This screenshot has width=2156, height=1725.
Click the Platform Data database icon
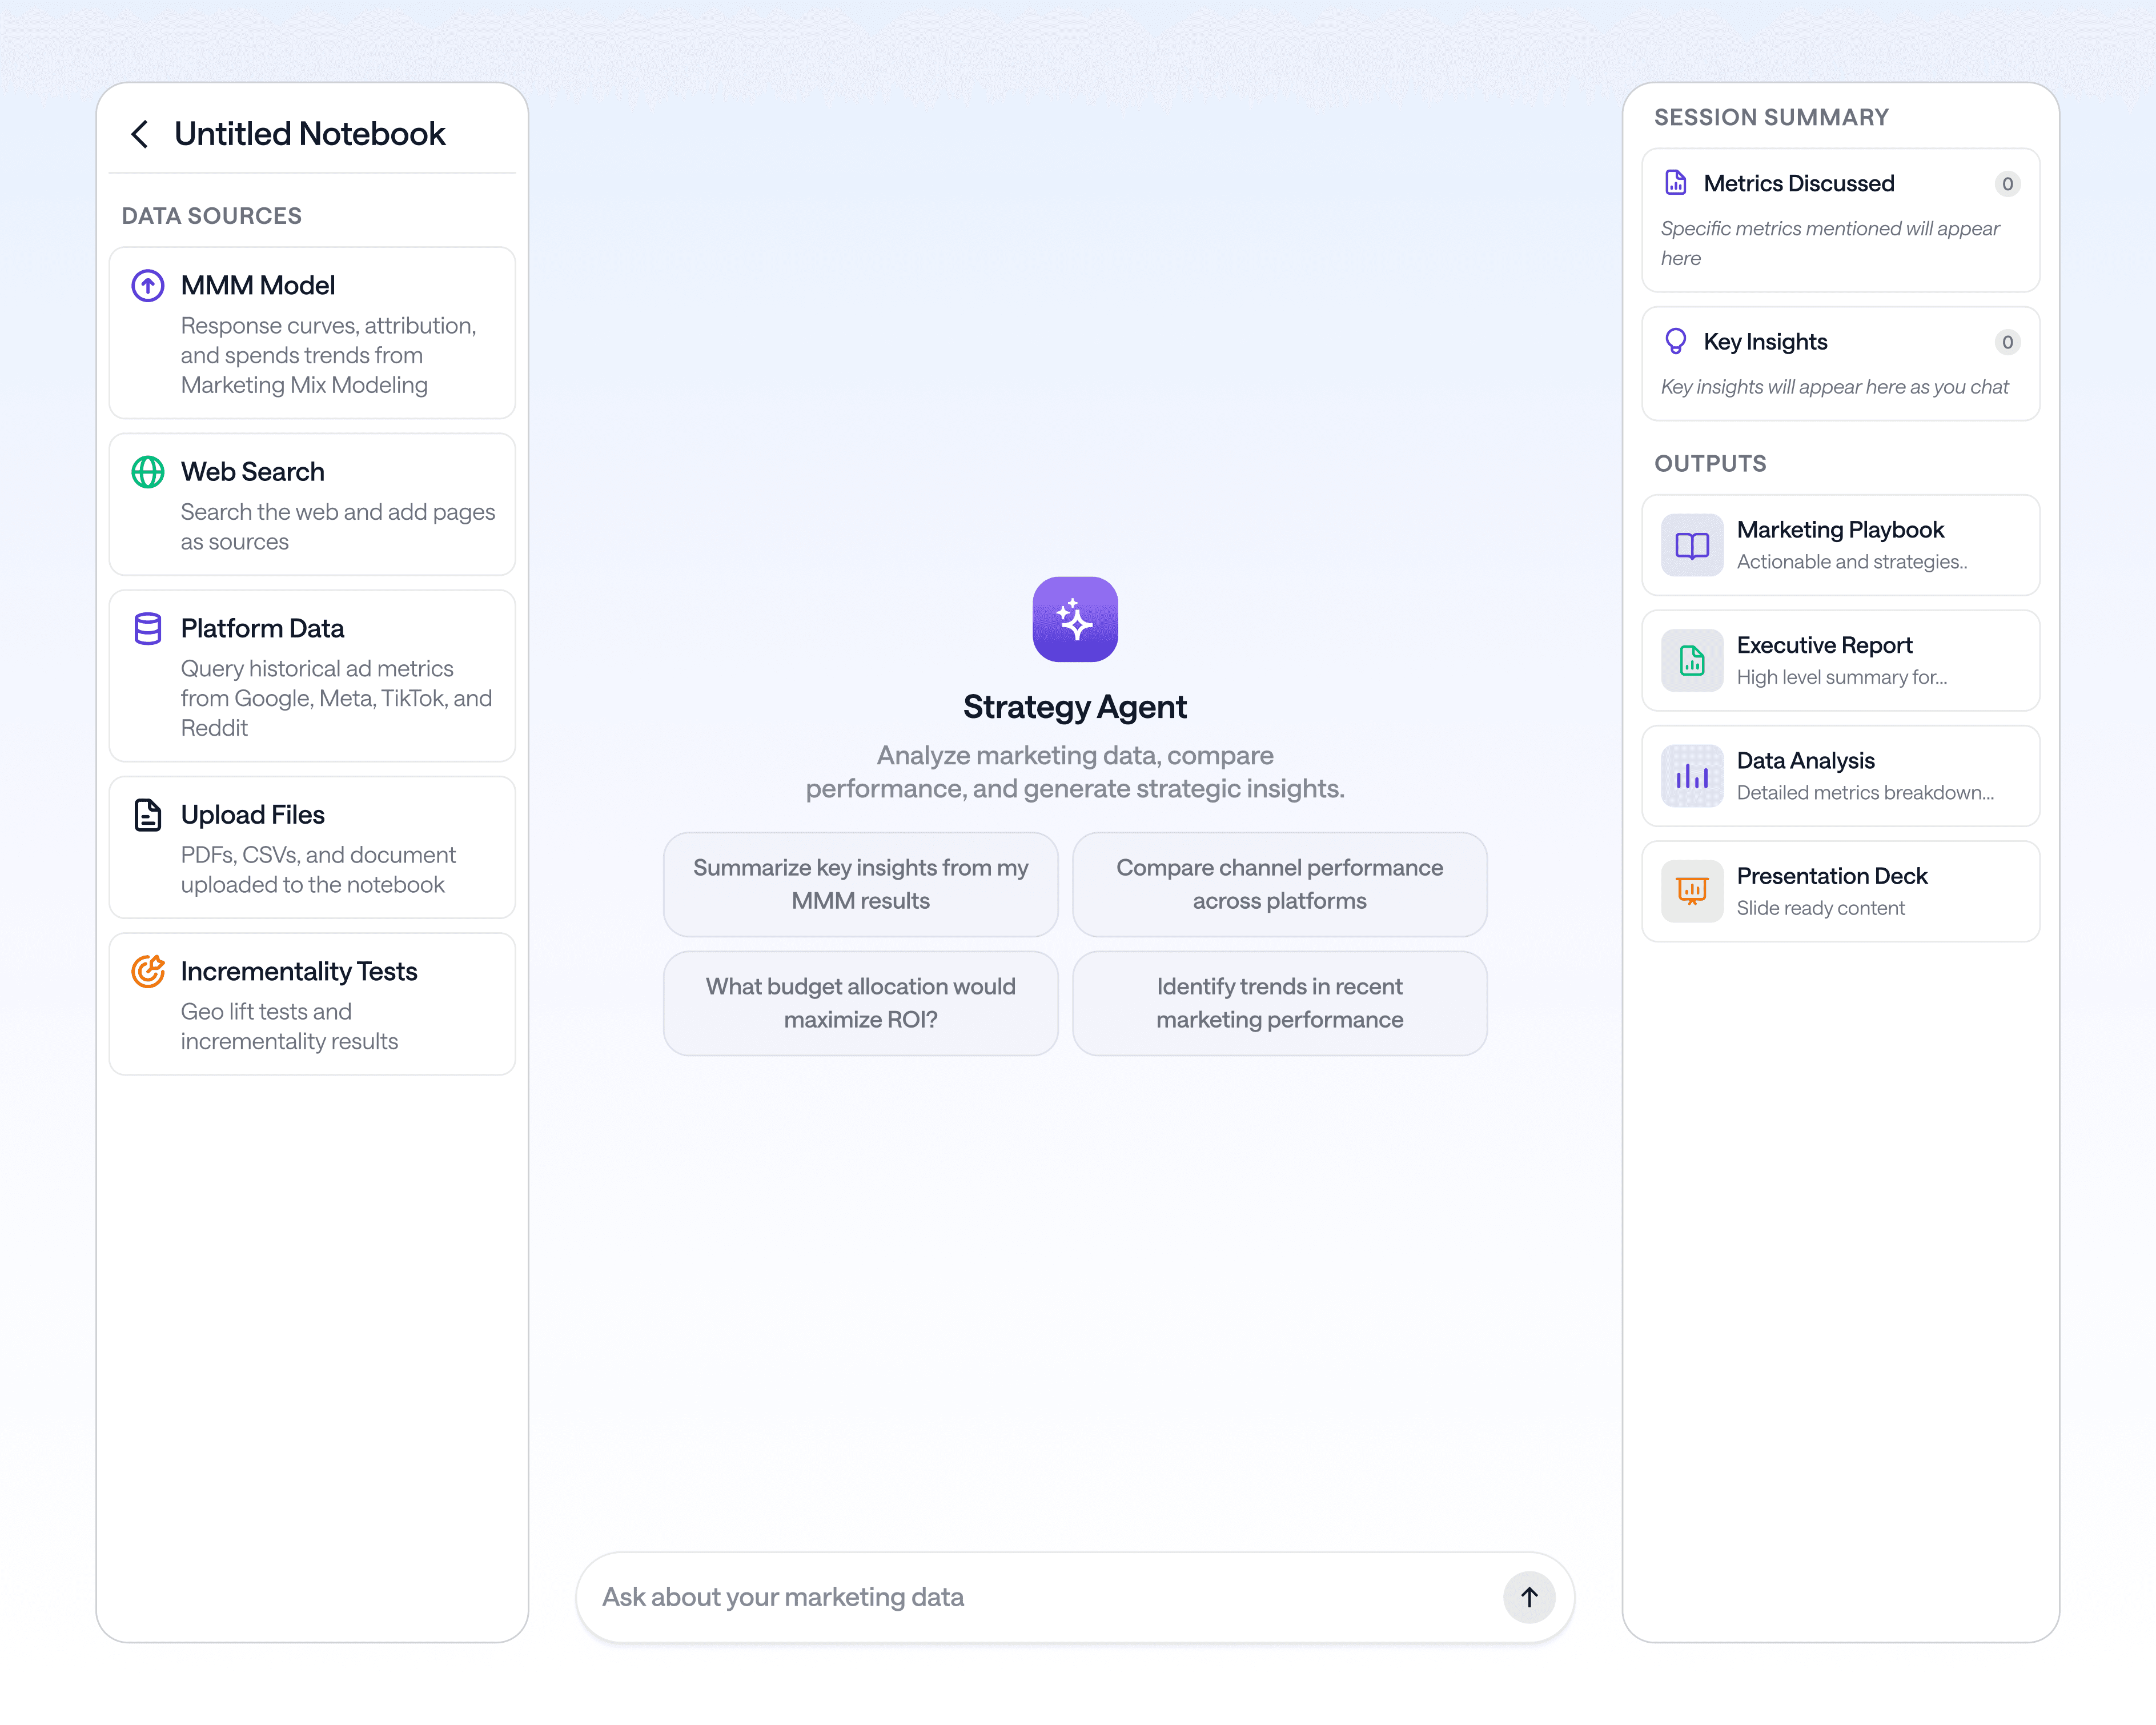[x=148, y=629]
